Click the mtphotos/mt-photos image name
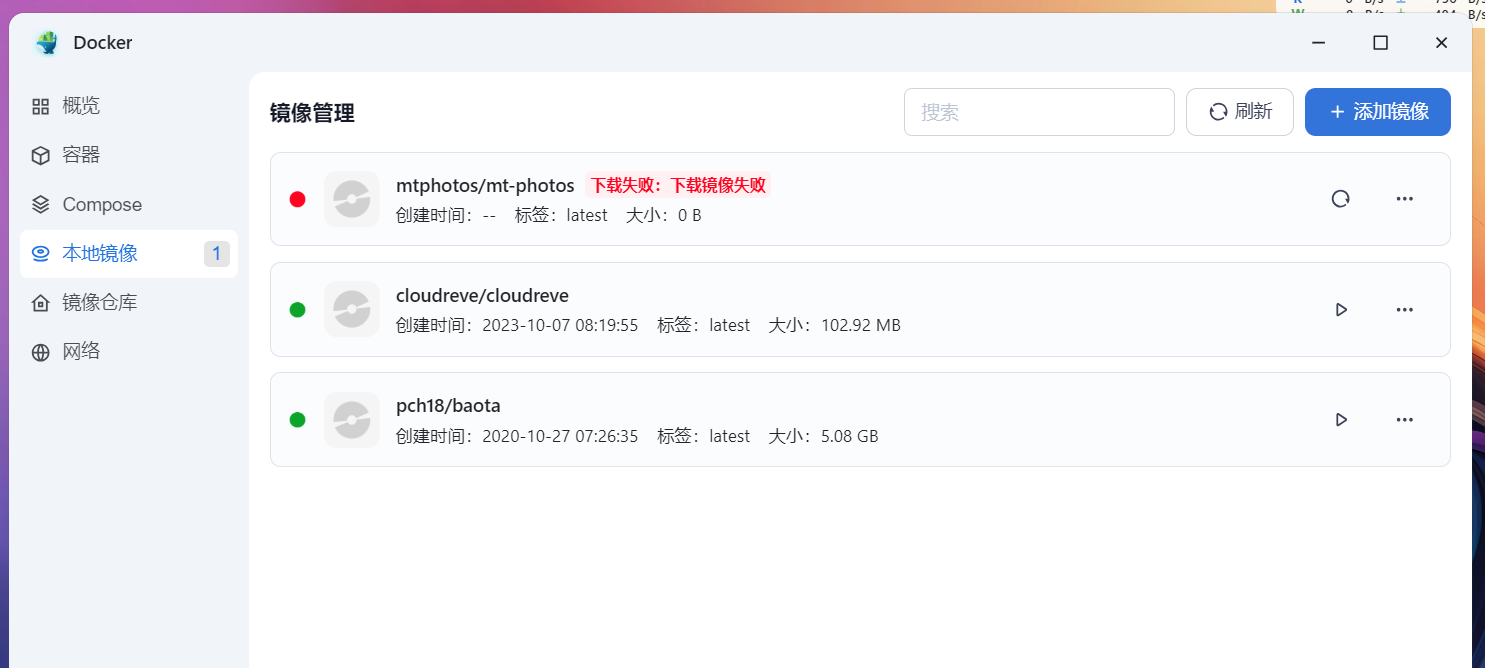This screenshot has width=1485, height=668. pos(485,185)
